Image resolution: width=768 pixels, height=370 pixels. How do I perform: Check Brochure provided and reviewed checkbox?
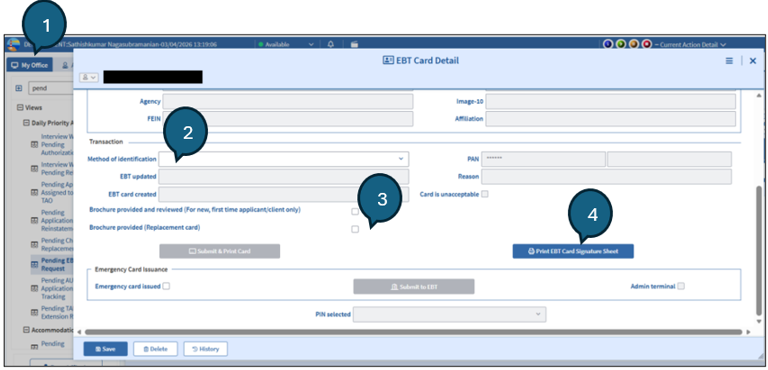(x=355, y=211)
